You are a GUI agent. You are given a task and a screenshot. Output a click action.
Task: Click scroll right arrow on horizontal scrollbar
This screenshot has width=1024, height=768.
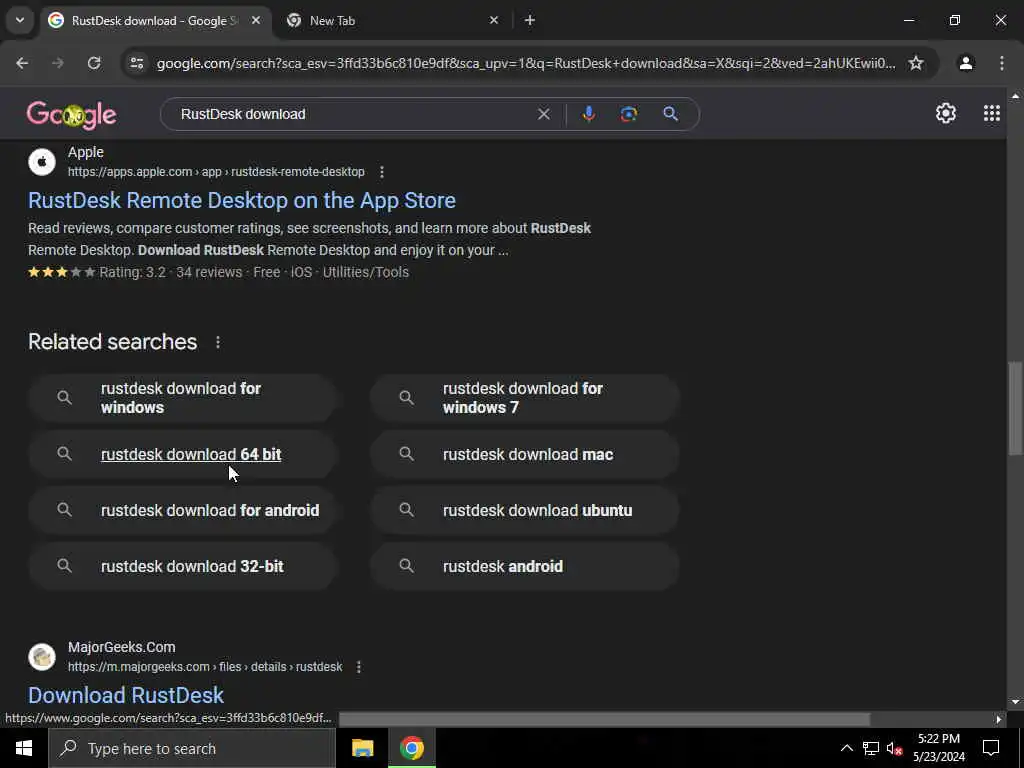coord(999,719)
